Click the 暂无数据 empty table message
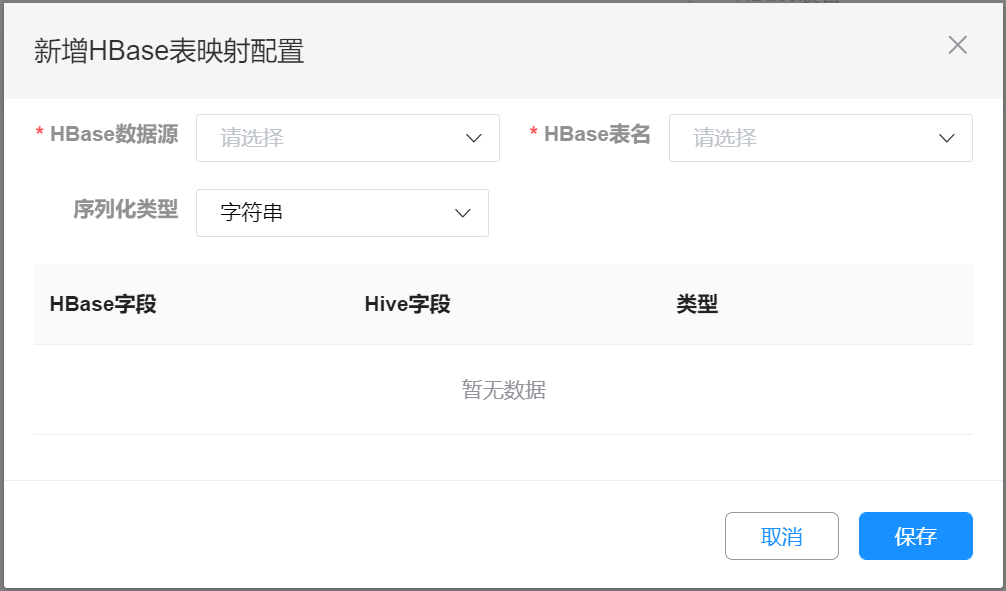 [503, 390]
